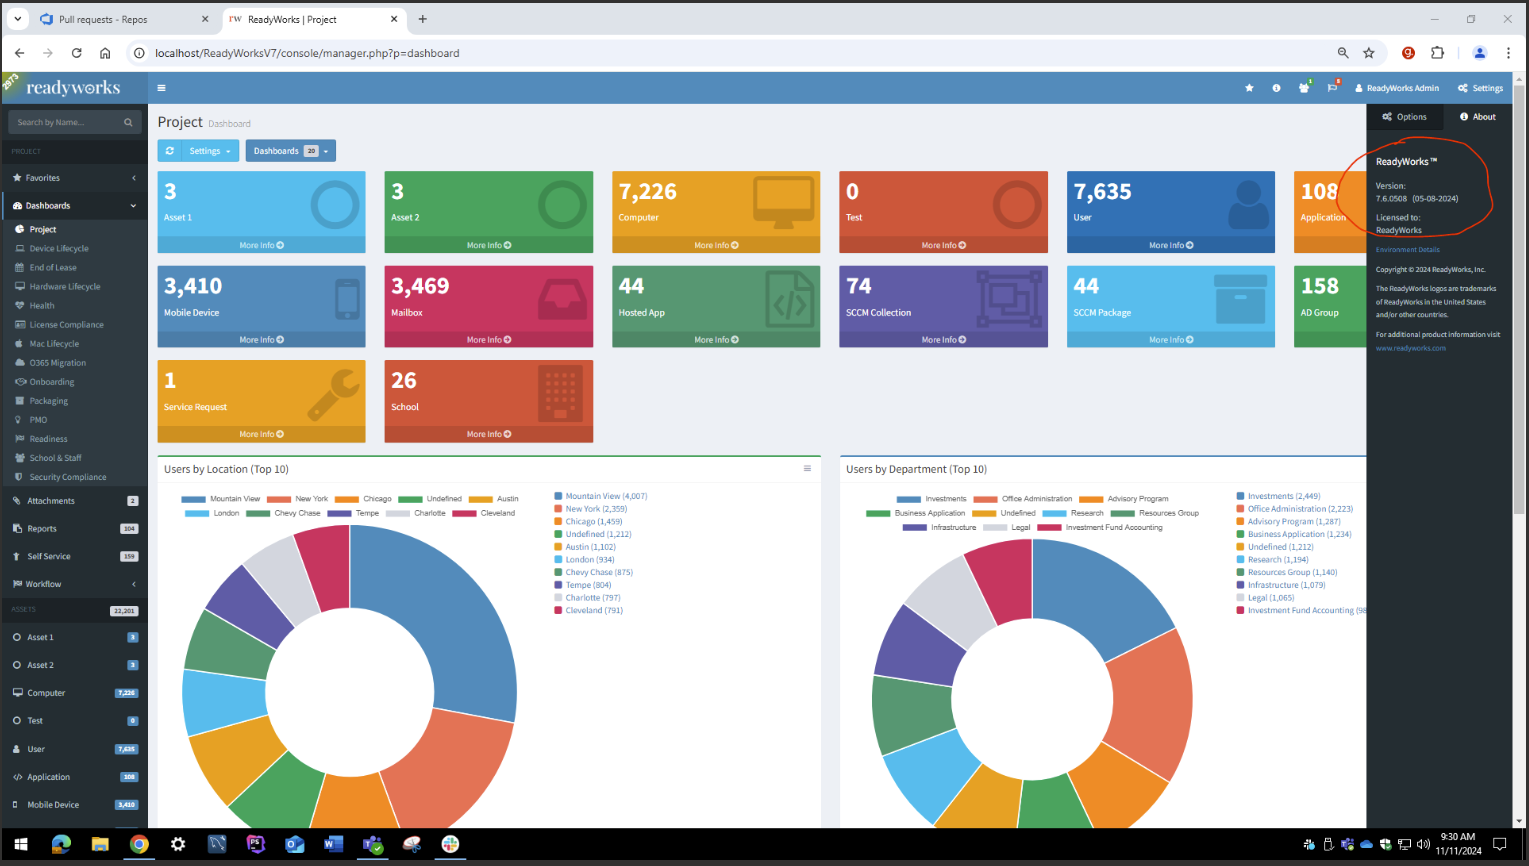Viewport: 1529px width, 866px height.
Task: Open the users group notification icon
Action: (x=1303, y=88)
